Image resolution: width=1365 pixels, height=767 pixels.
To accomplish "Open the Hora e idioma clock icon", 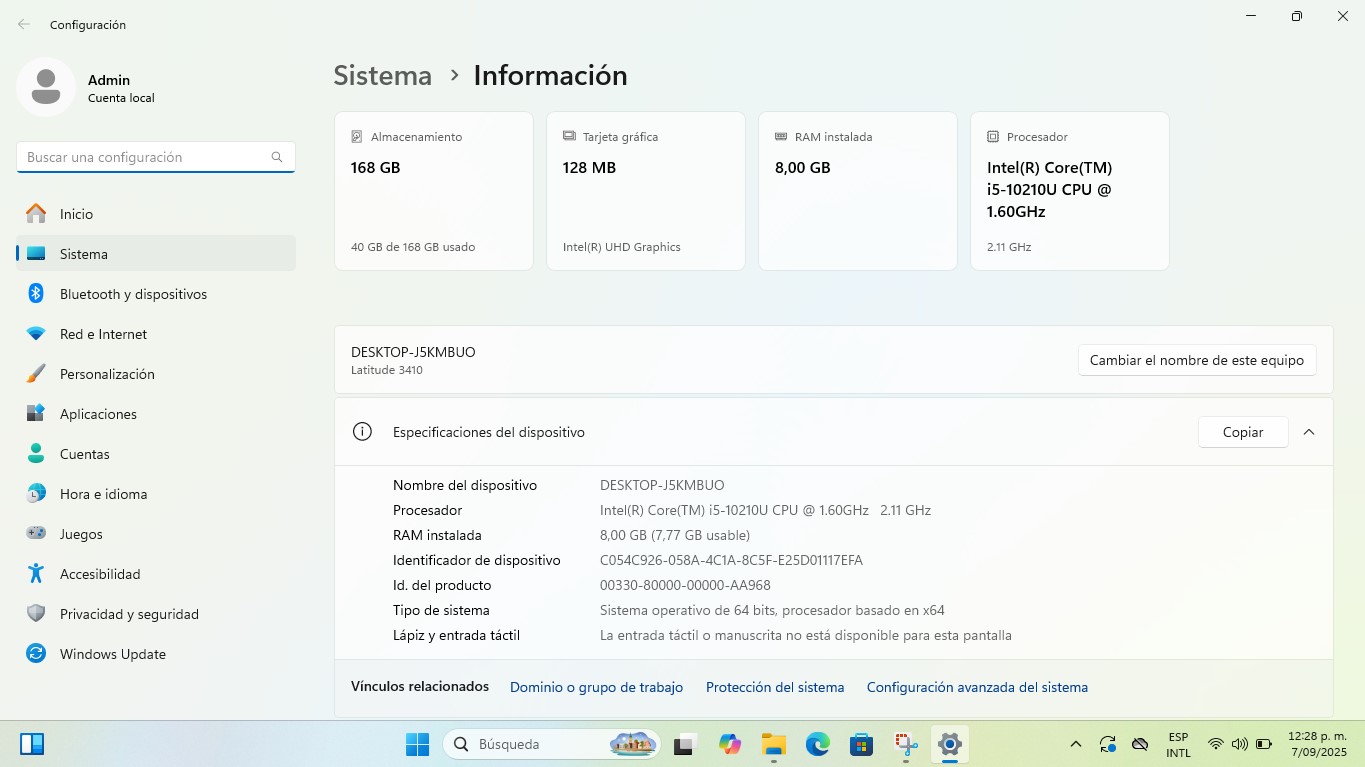I will (x=36, y=494).
